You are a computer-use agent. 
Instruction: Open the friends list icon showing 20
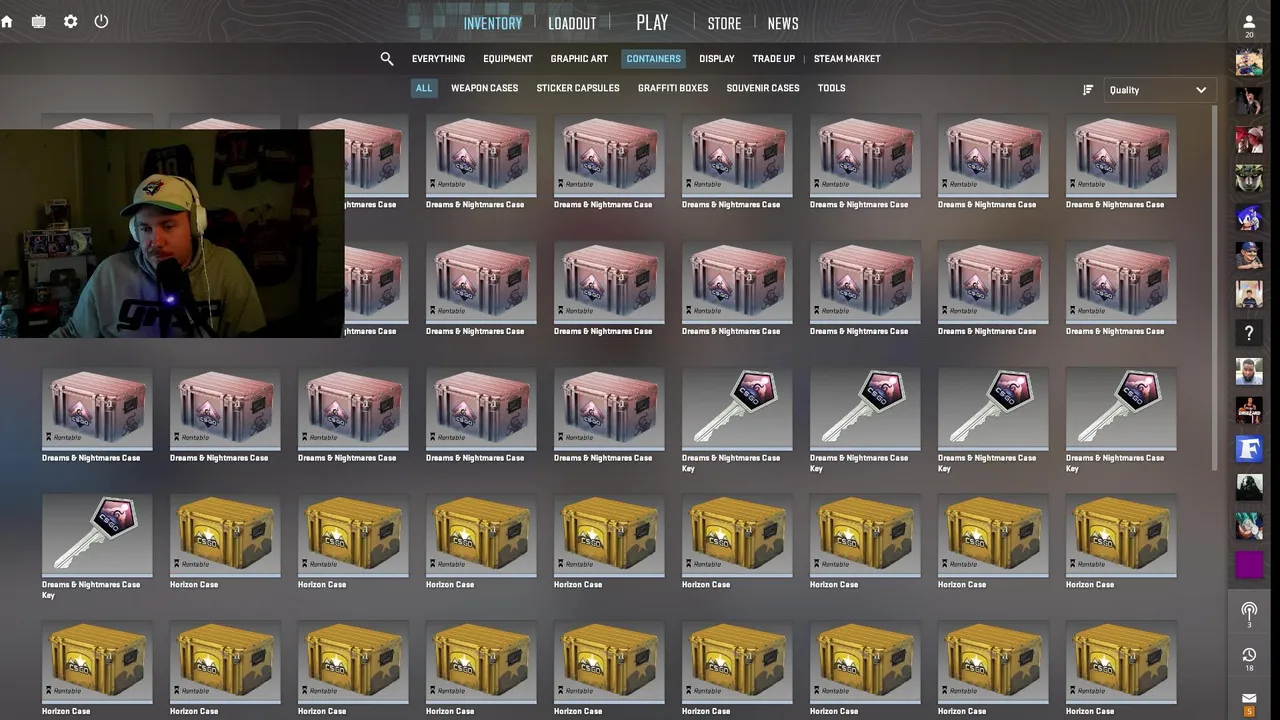click(x=1249, y=25)
